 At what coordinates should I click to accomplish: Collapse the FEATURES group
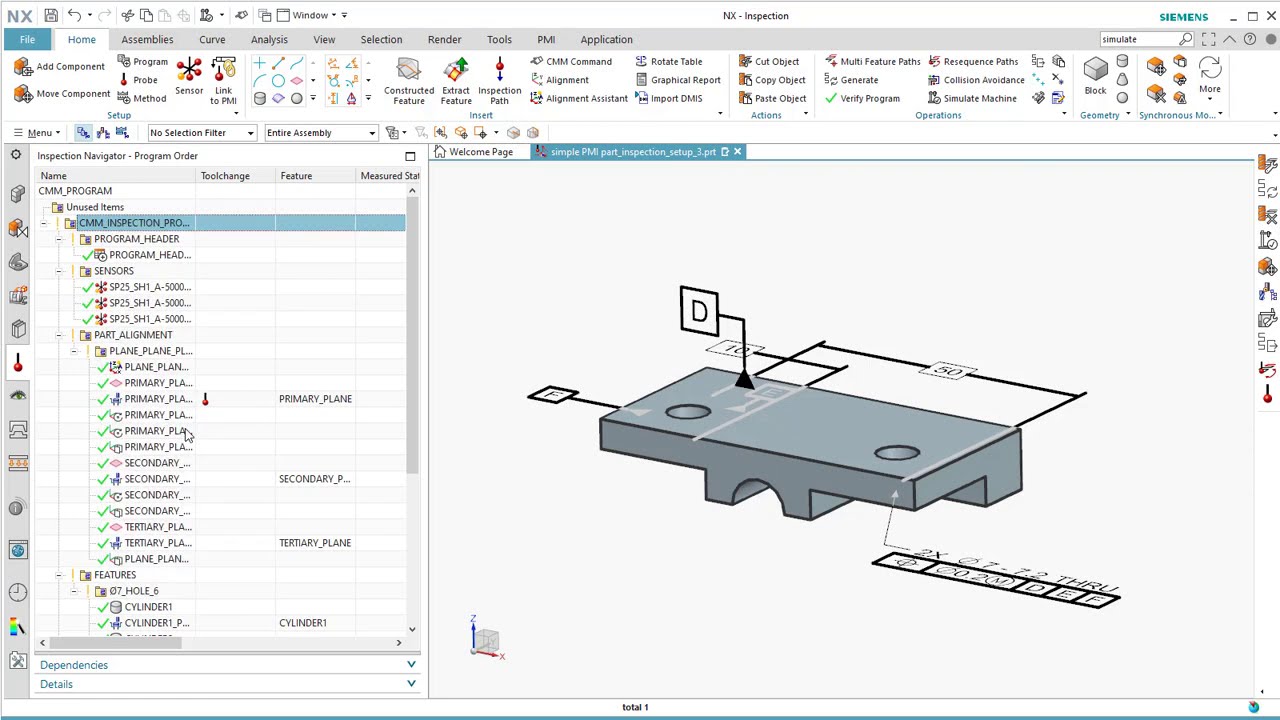pos(58,575)
